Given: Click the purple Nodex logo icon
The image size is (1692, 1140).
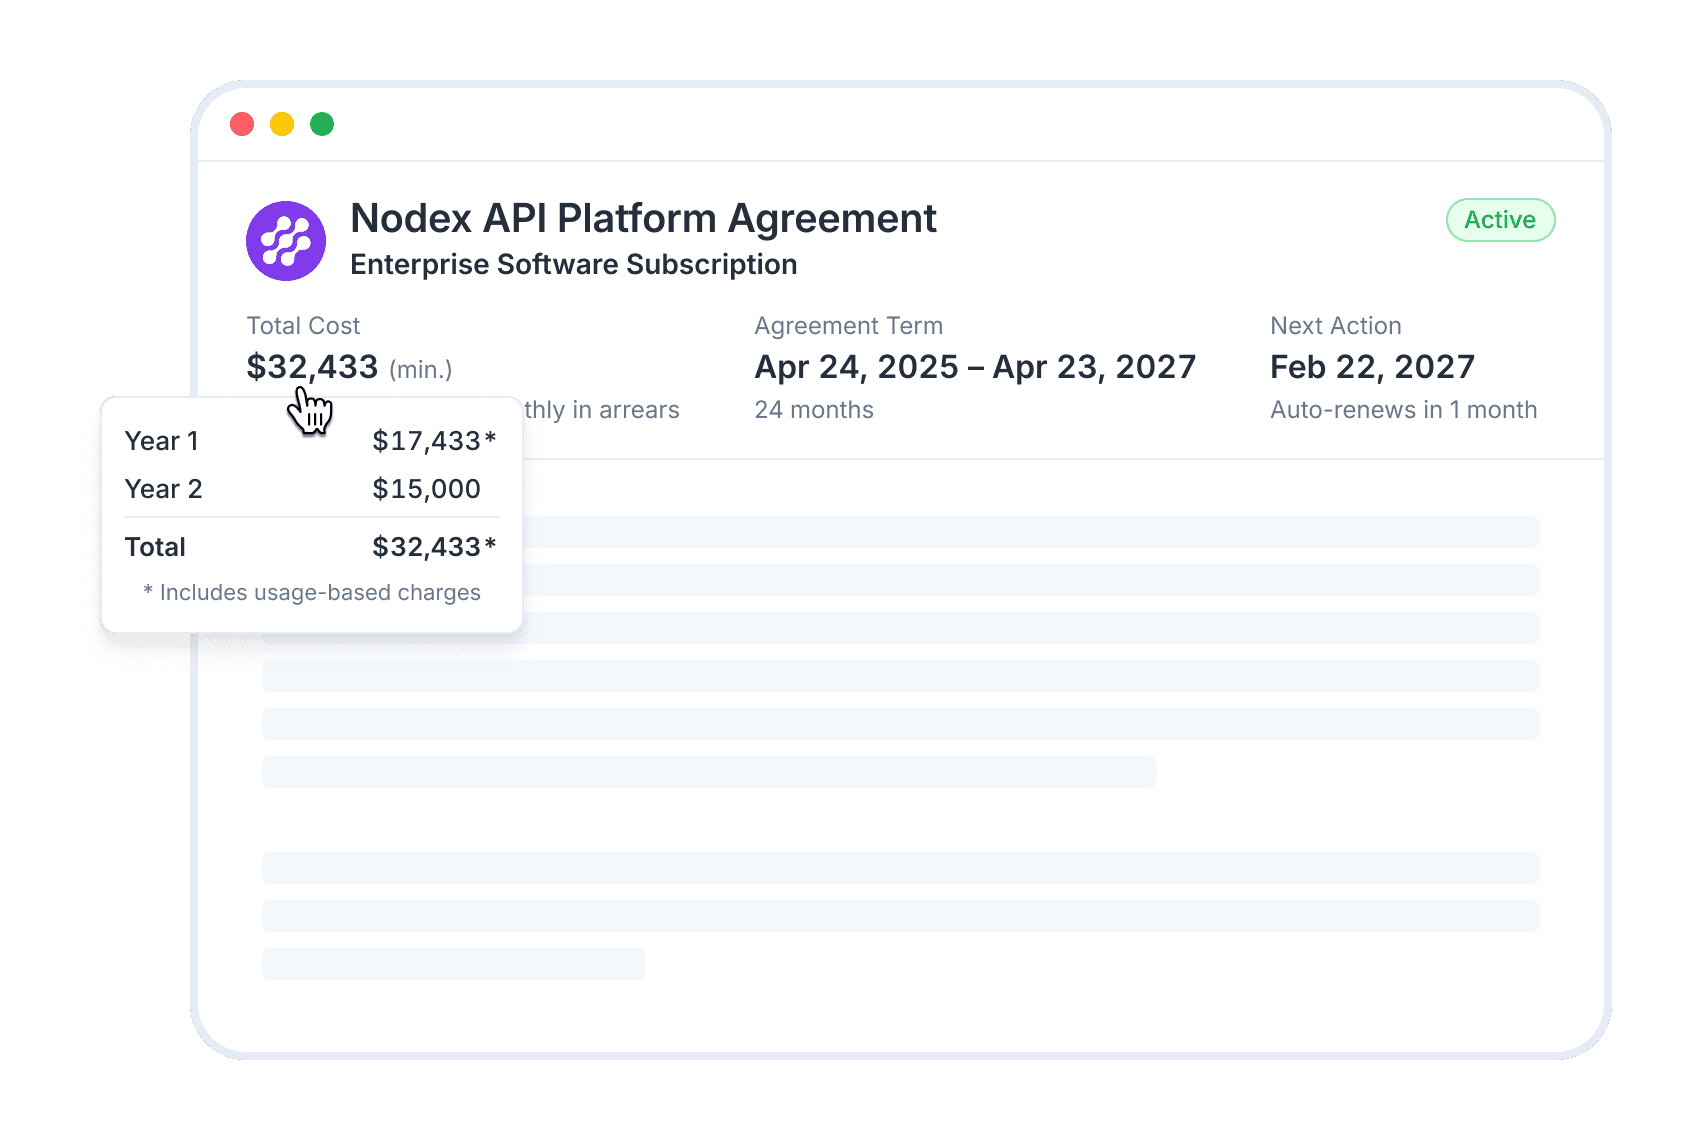Looking at the screenshot, I should tap(286, 241).
